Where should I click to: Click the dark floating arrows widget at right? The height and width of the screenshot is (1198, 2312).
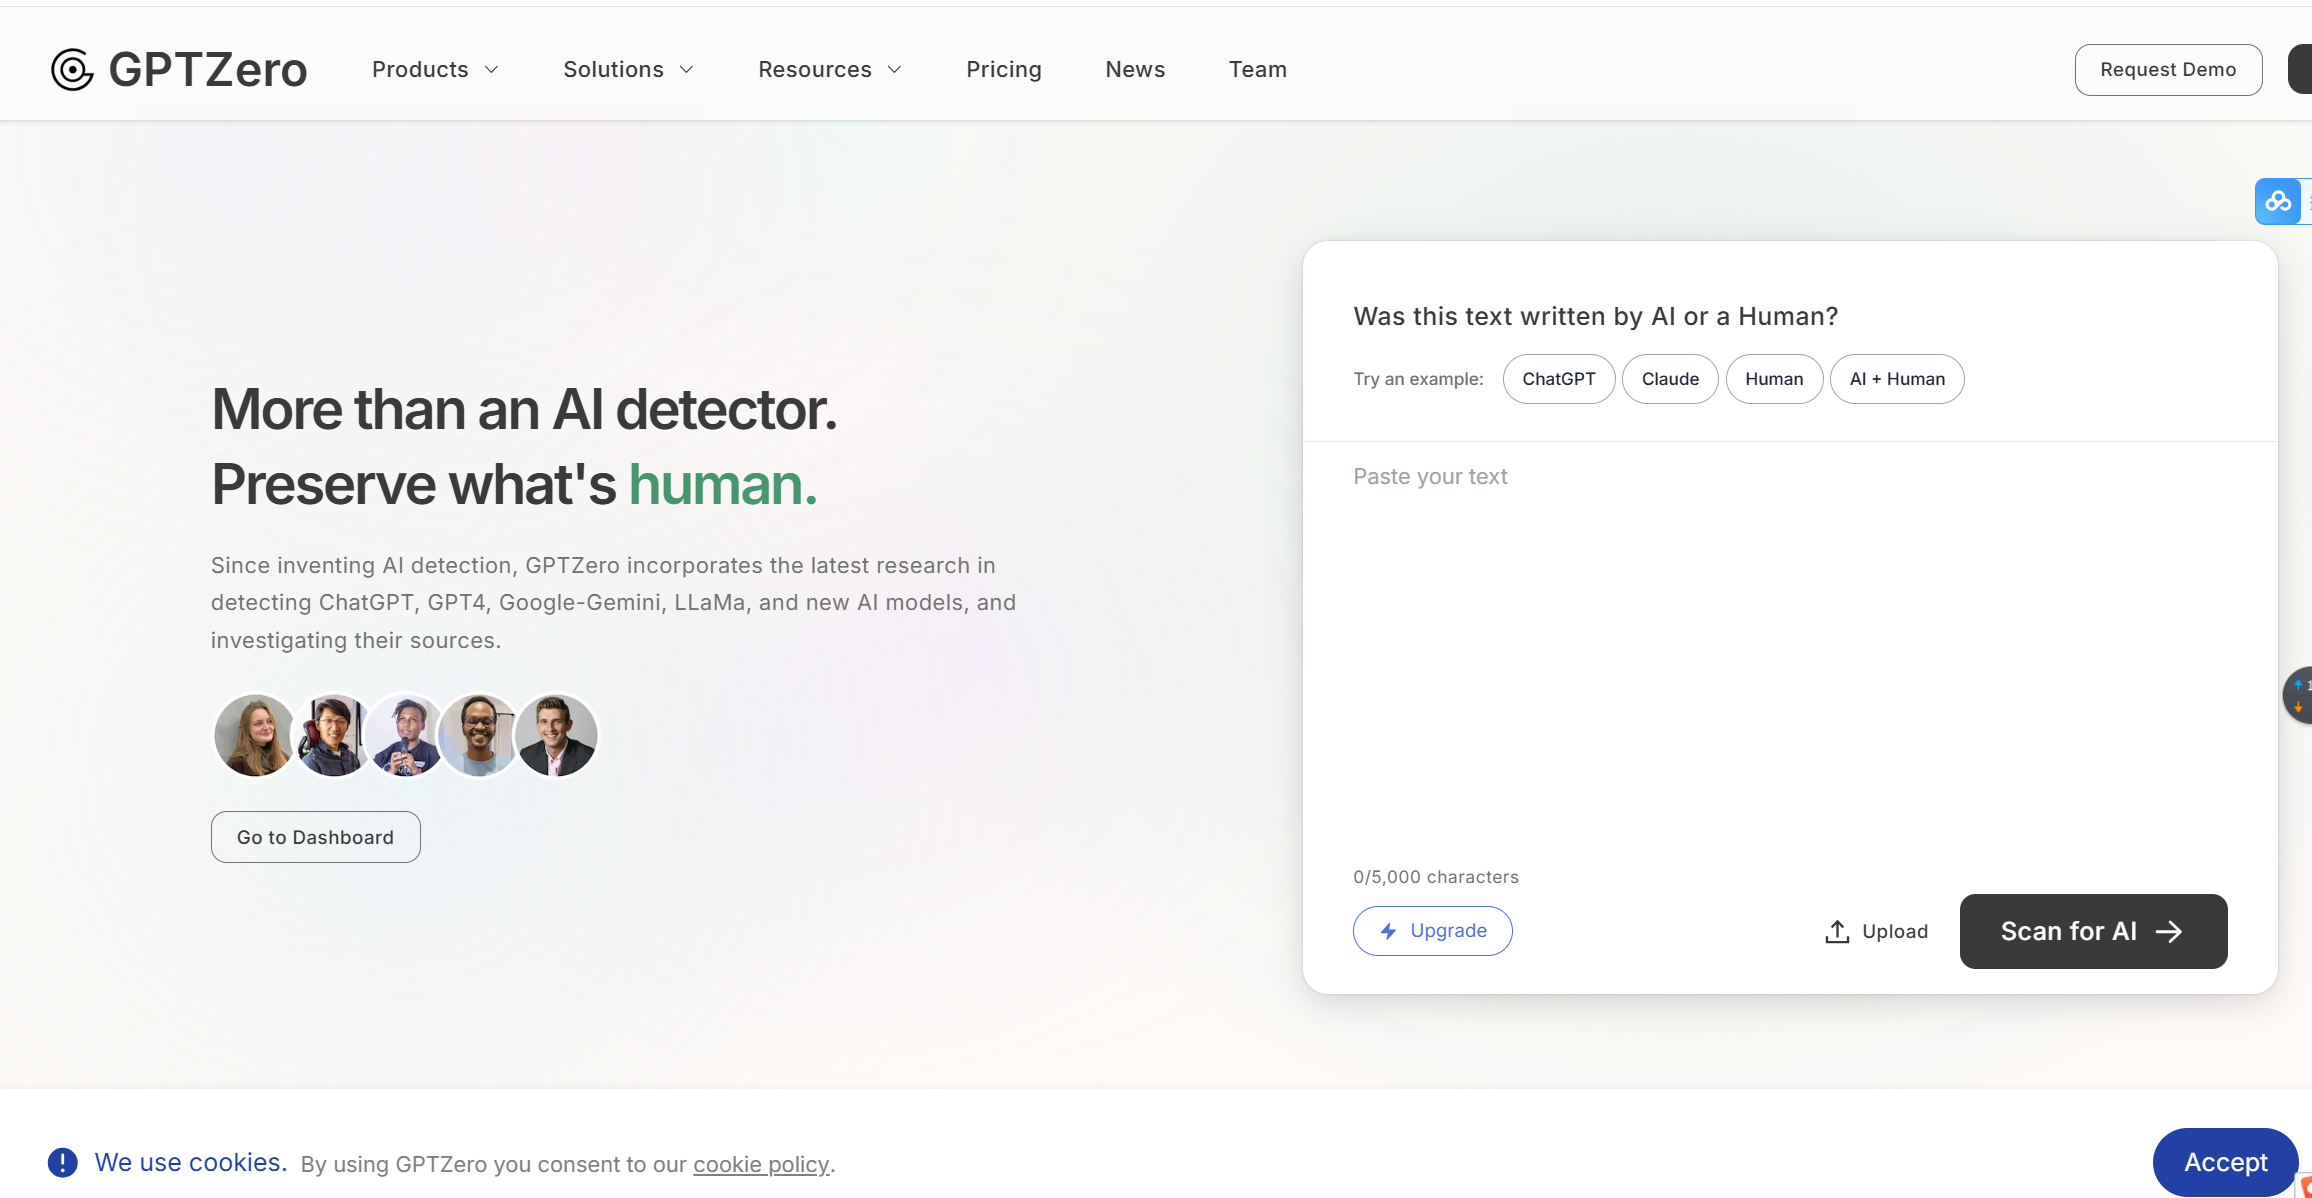point(2298,695)
